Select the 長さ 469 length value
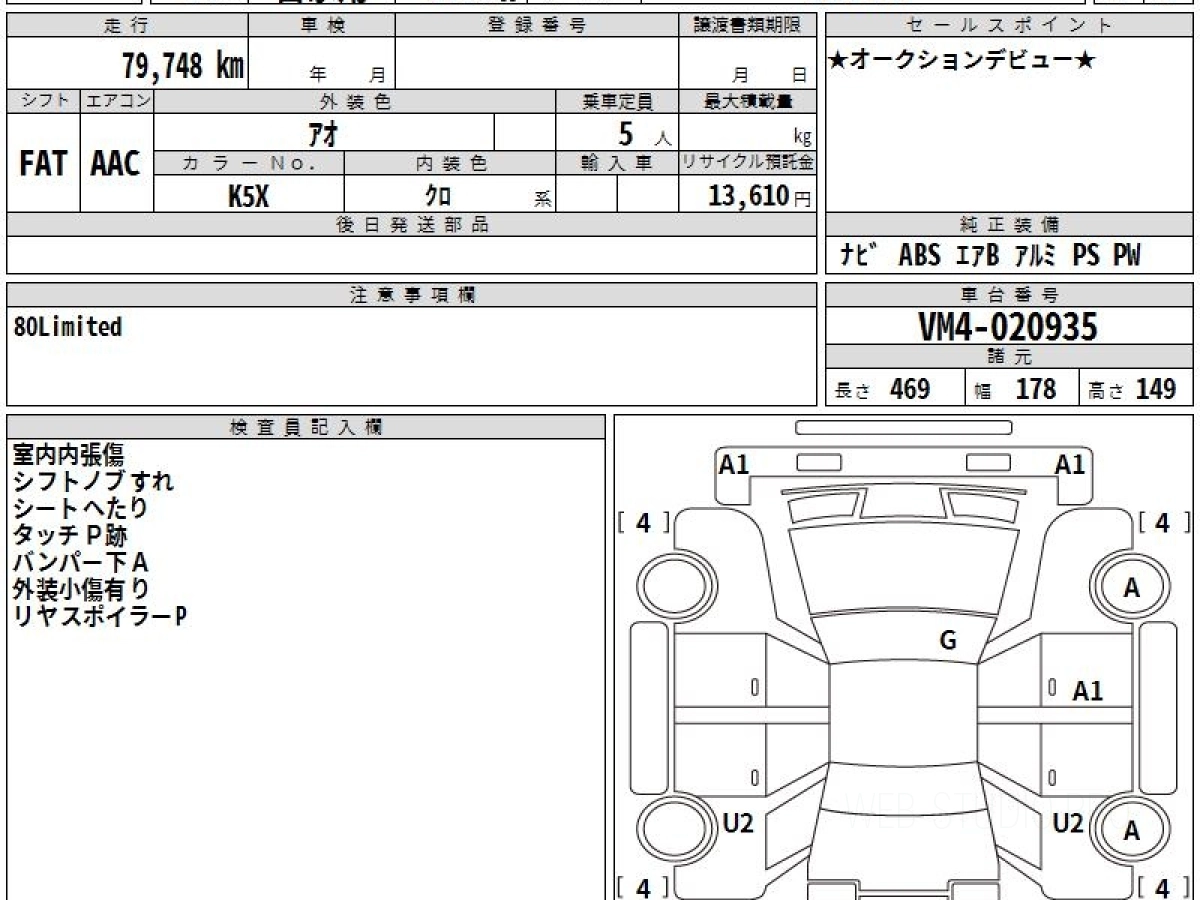The width and height of the screenshot is (1200, 900). coord(883,389)
